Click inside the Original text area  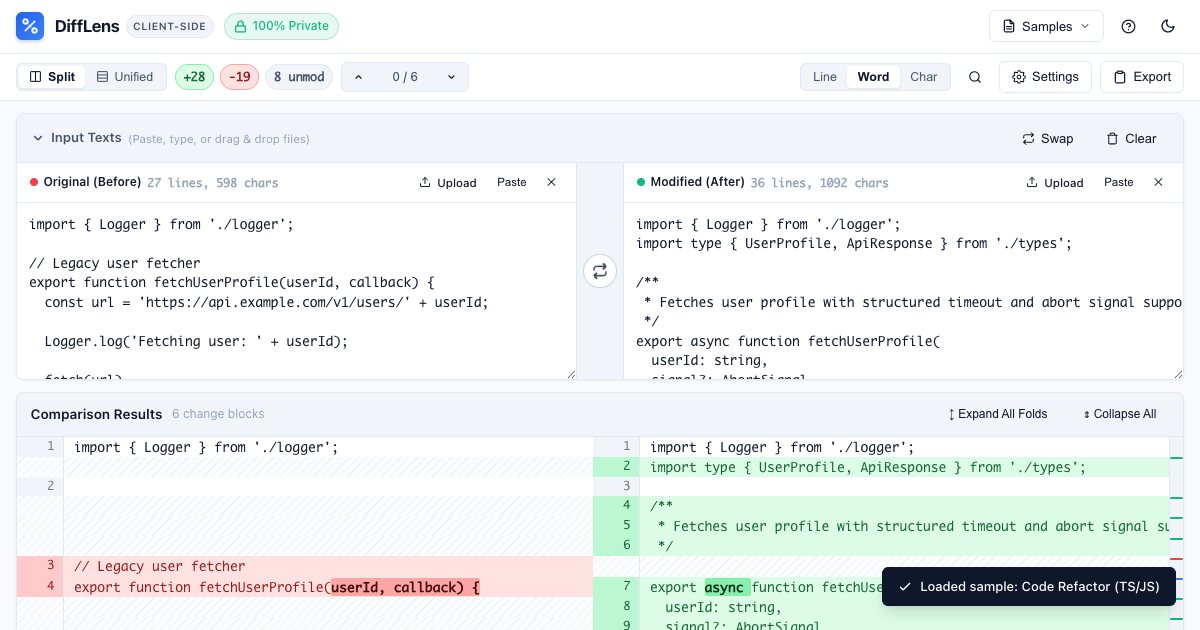tap(296, 291)
